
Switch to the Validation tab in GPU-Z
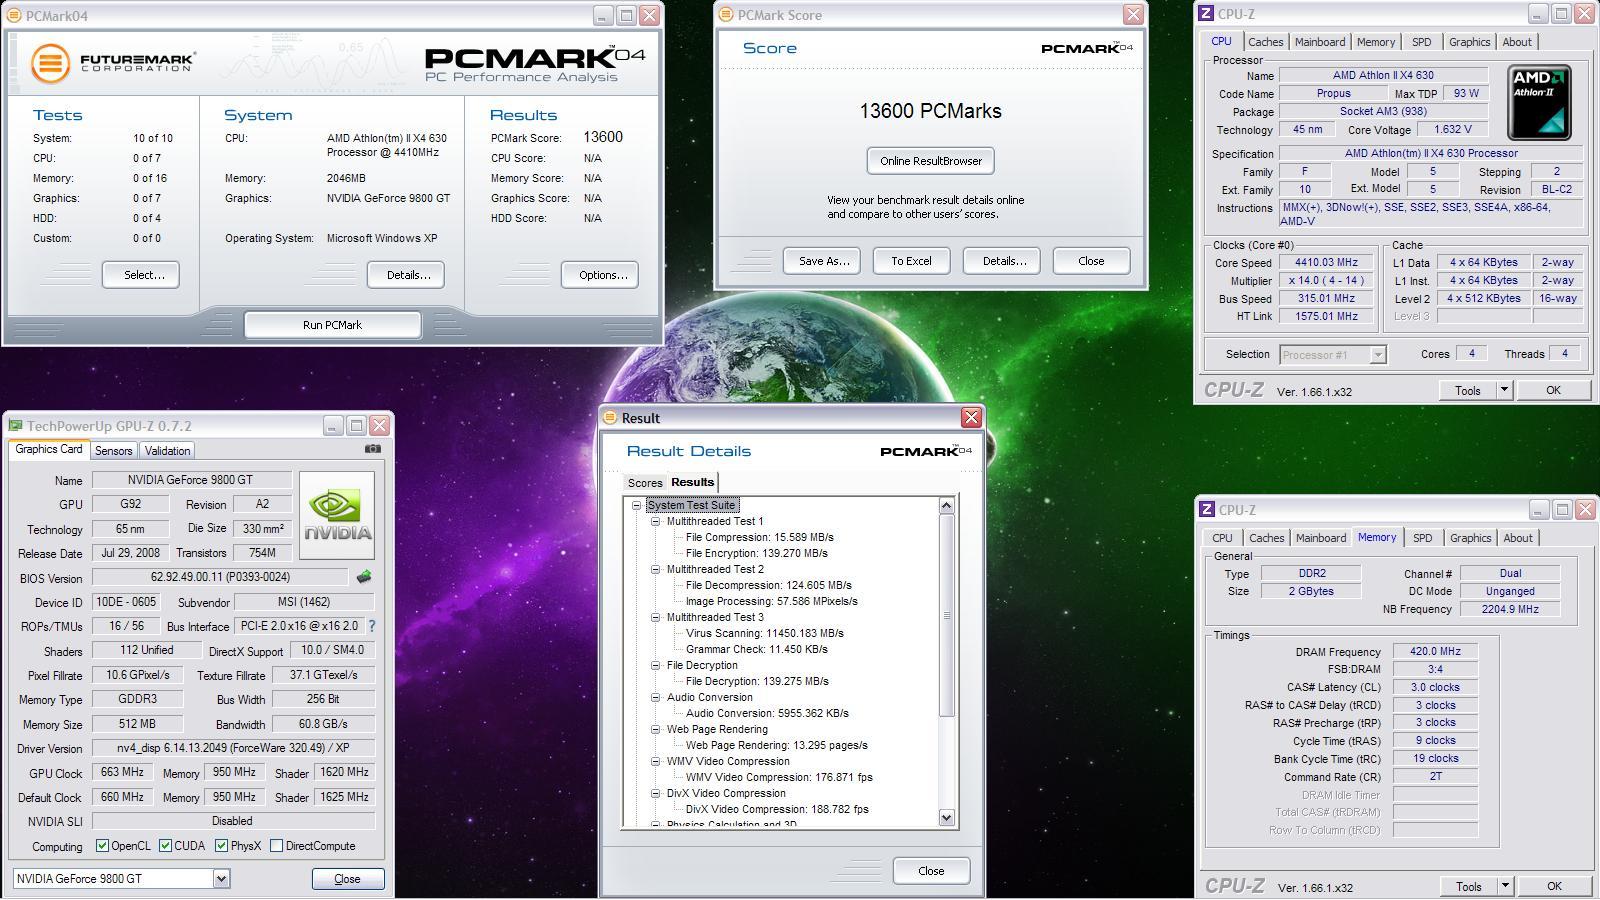pyautogui.click(x=167, y=451)
